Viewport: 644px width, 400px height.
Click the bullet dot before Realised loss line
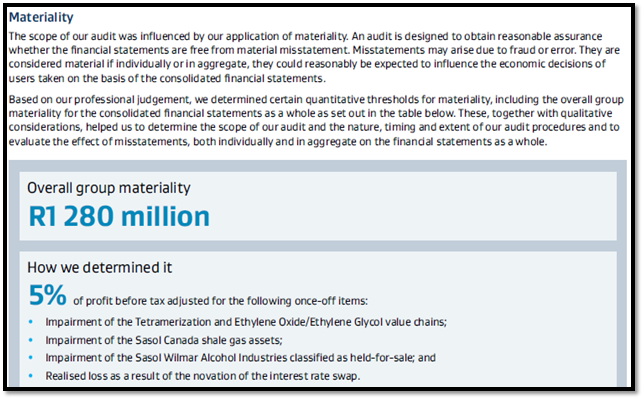tap(31, 376)
